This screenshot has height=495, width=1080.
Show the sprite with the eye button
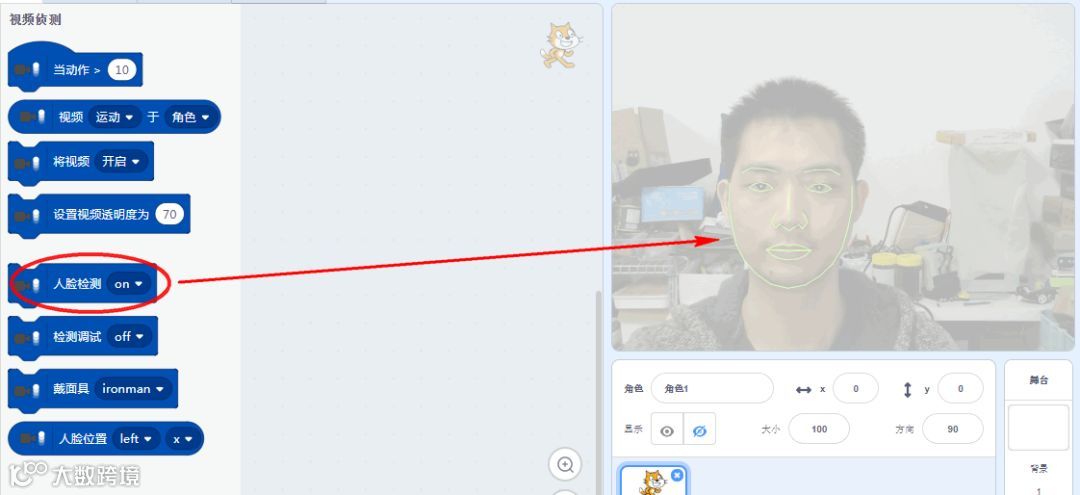pos(667,431)
